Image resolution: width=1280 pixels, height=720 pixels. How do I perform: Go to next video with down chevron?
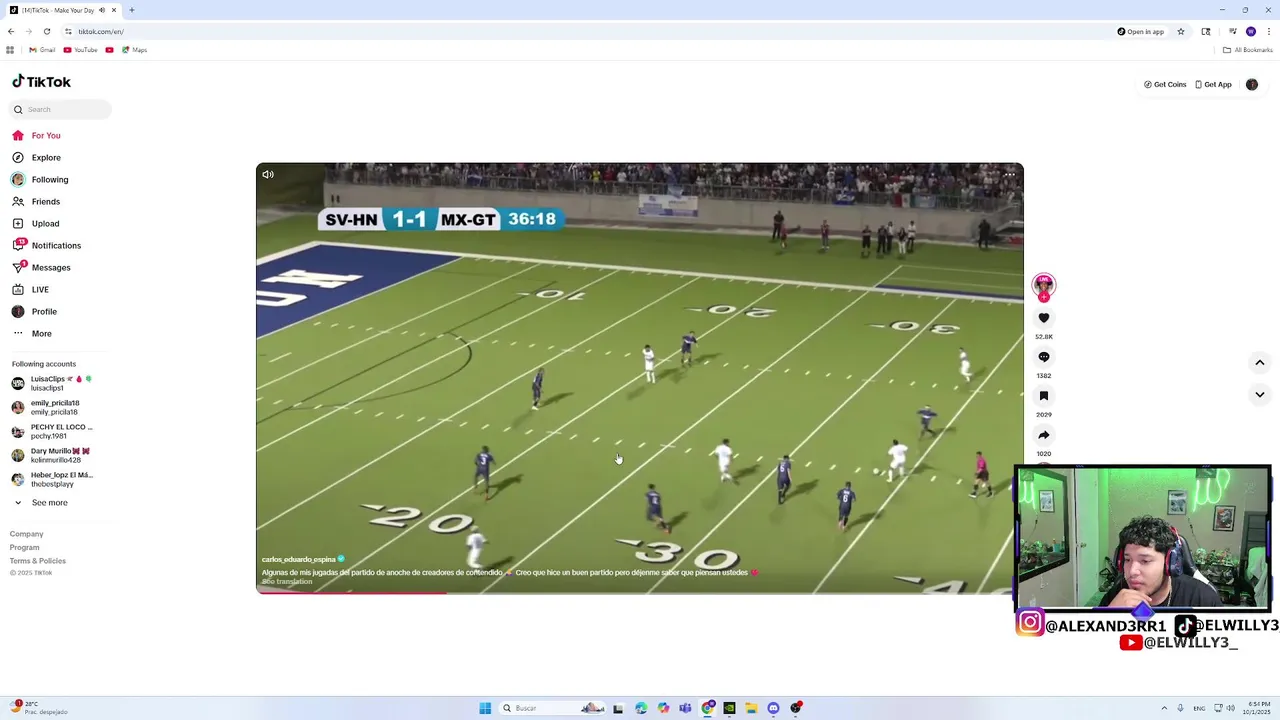tap(1260, 394)
